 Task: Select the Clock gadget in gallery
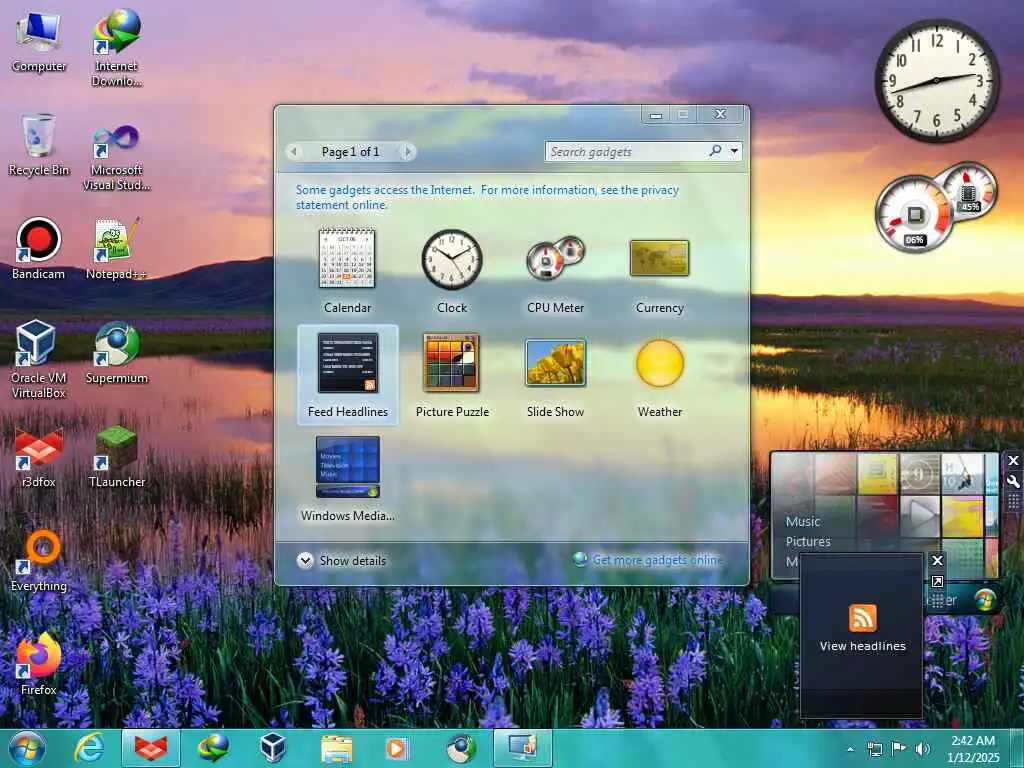[451, 270]
